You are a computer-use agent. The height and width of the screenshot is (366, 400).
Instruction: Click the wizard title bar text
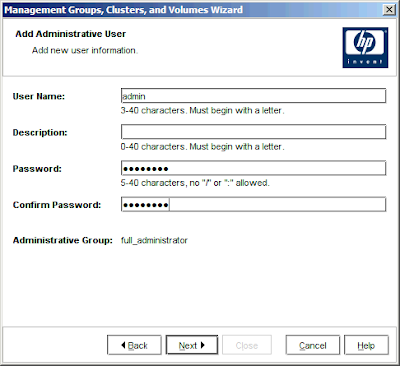click(123, 10)
